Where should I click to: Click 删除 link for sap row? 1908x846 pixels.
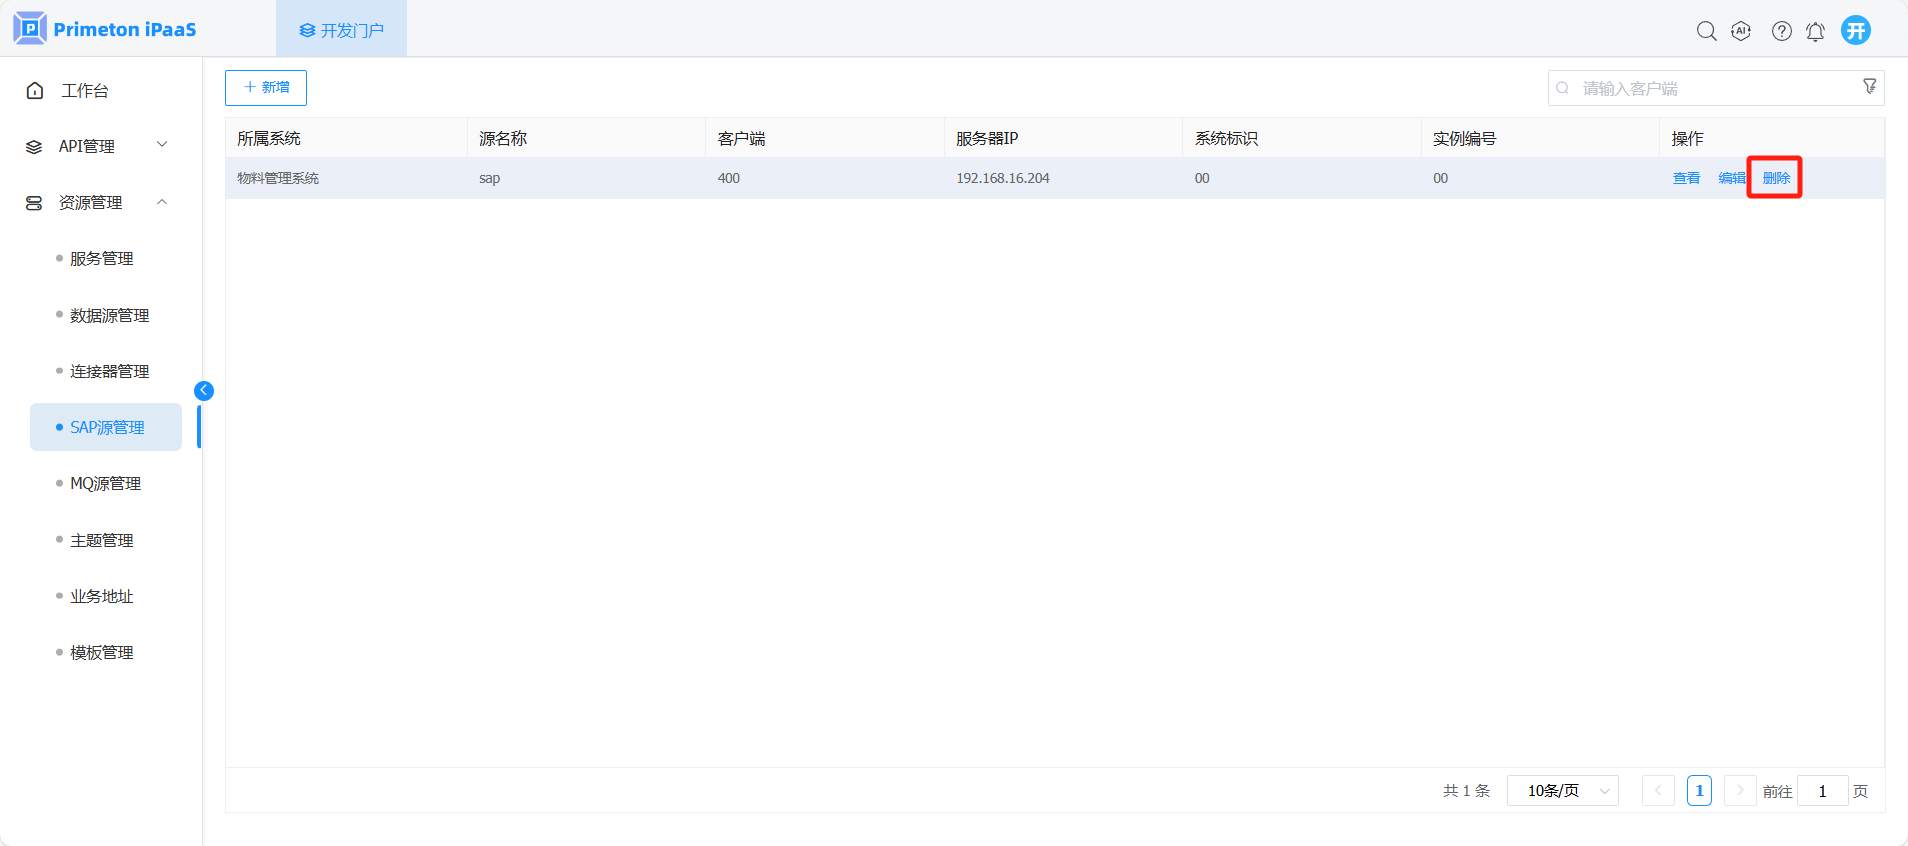[1775, 178]
